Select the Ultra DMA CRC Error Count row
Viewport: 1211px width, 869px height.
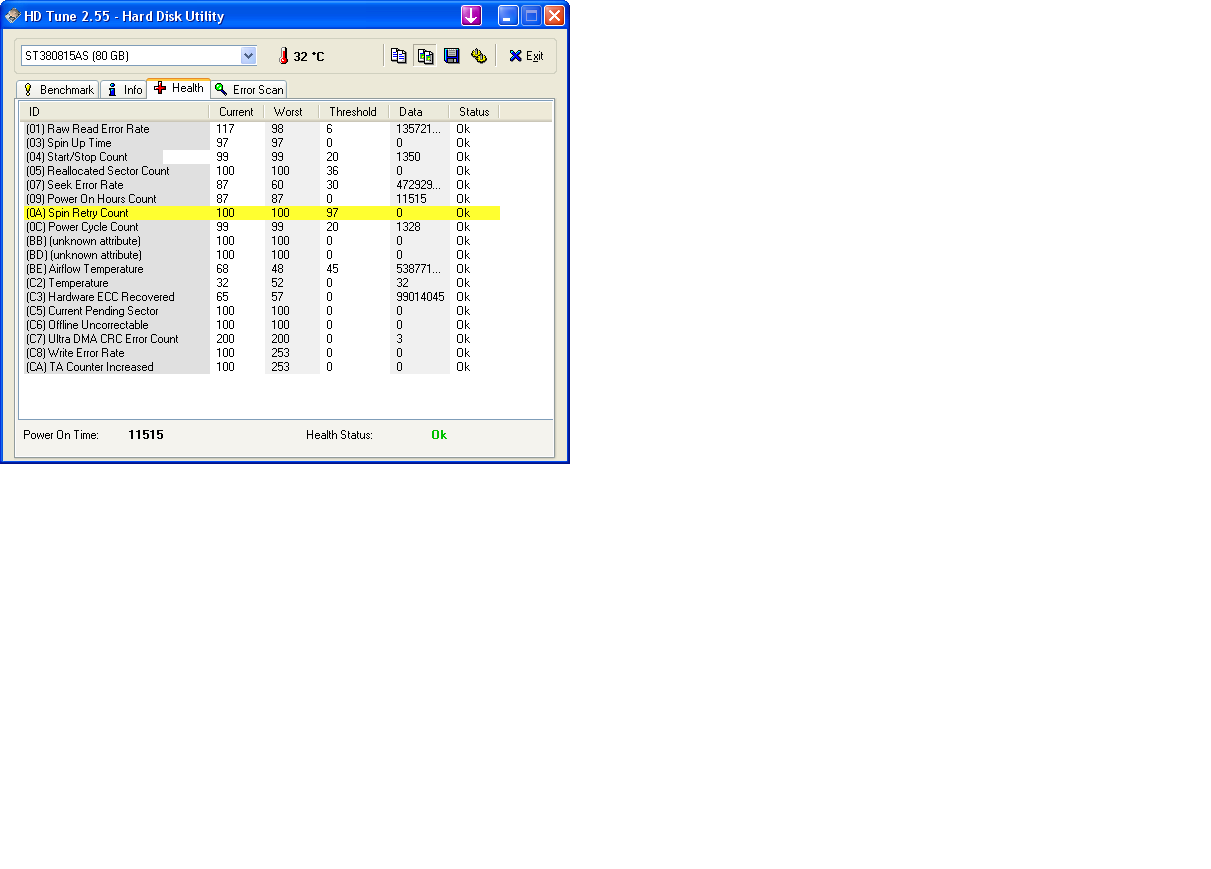coord(261,339)
